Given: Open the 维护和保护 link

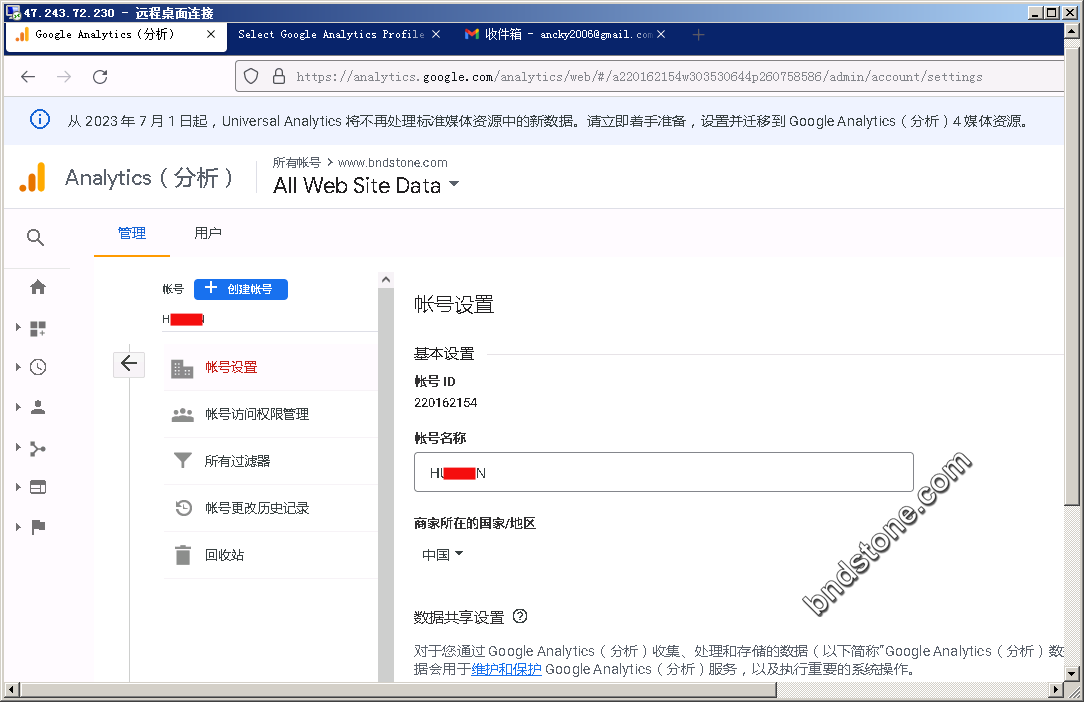Looking at the screenshot, I should (x=506, y=669).
